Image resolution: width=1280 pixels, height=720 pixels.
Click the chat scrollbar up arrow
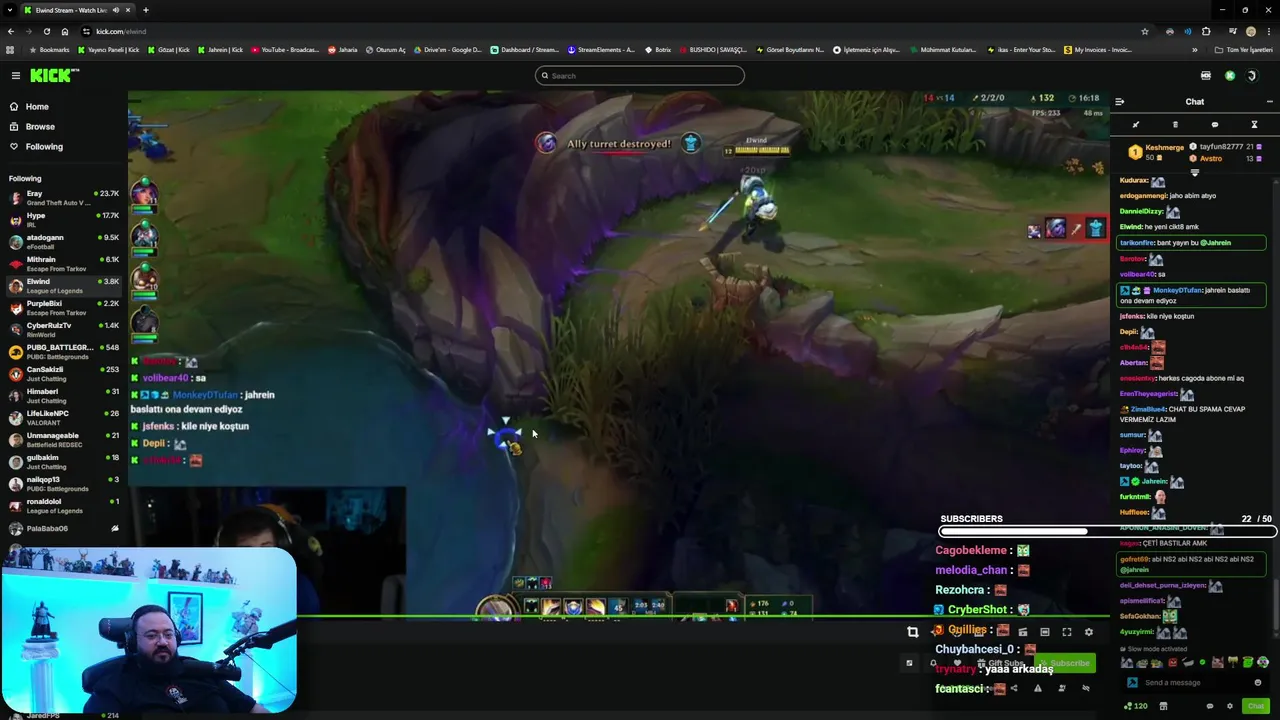[1274, 180]
